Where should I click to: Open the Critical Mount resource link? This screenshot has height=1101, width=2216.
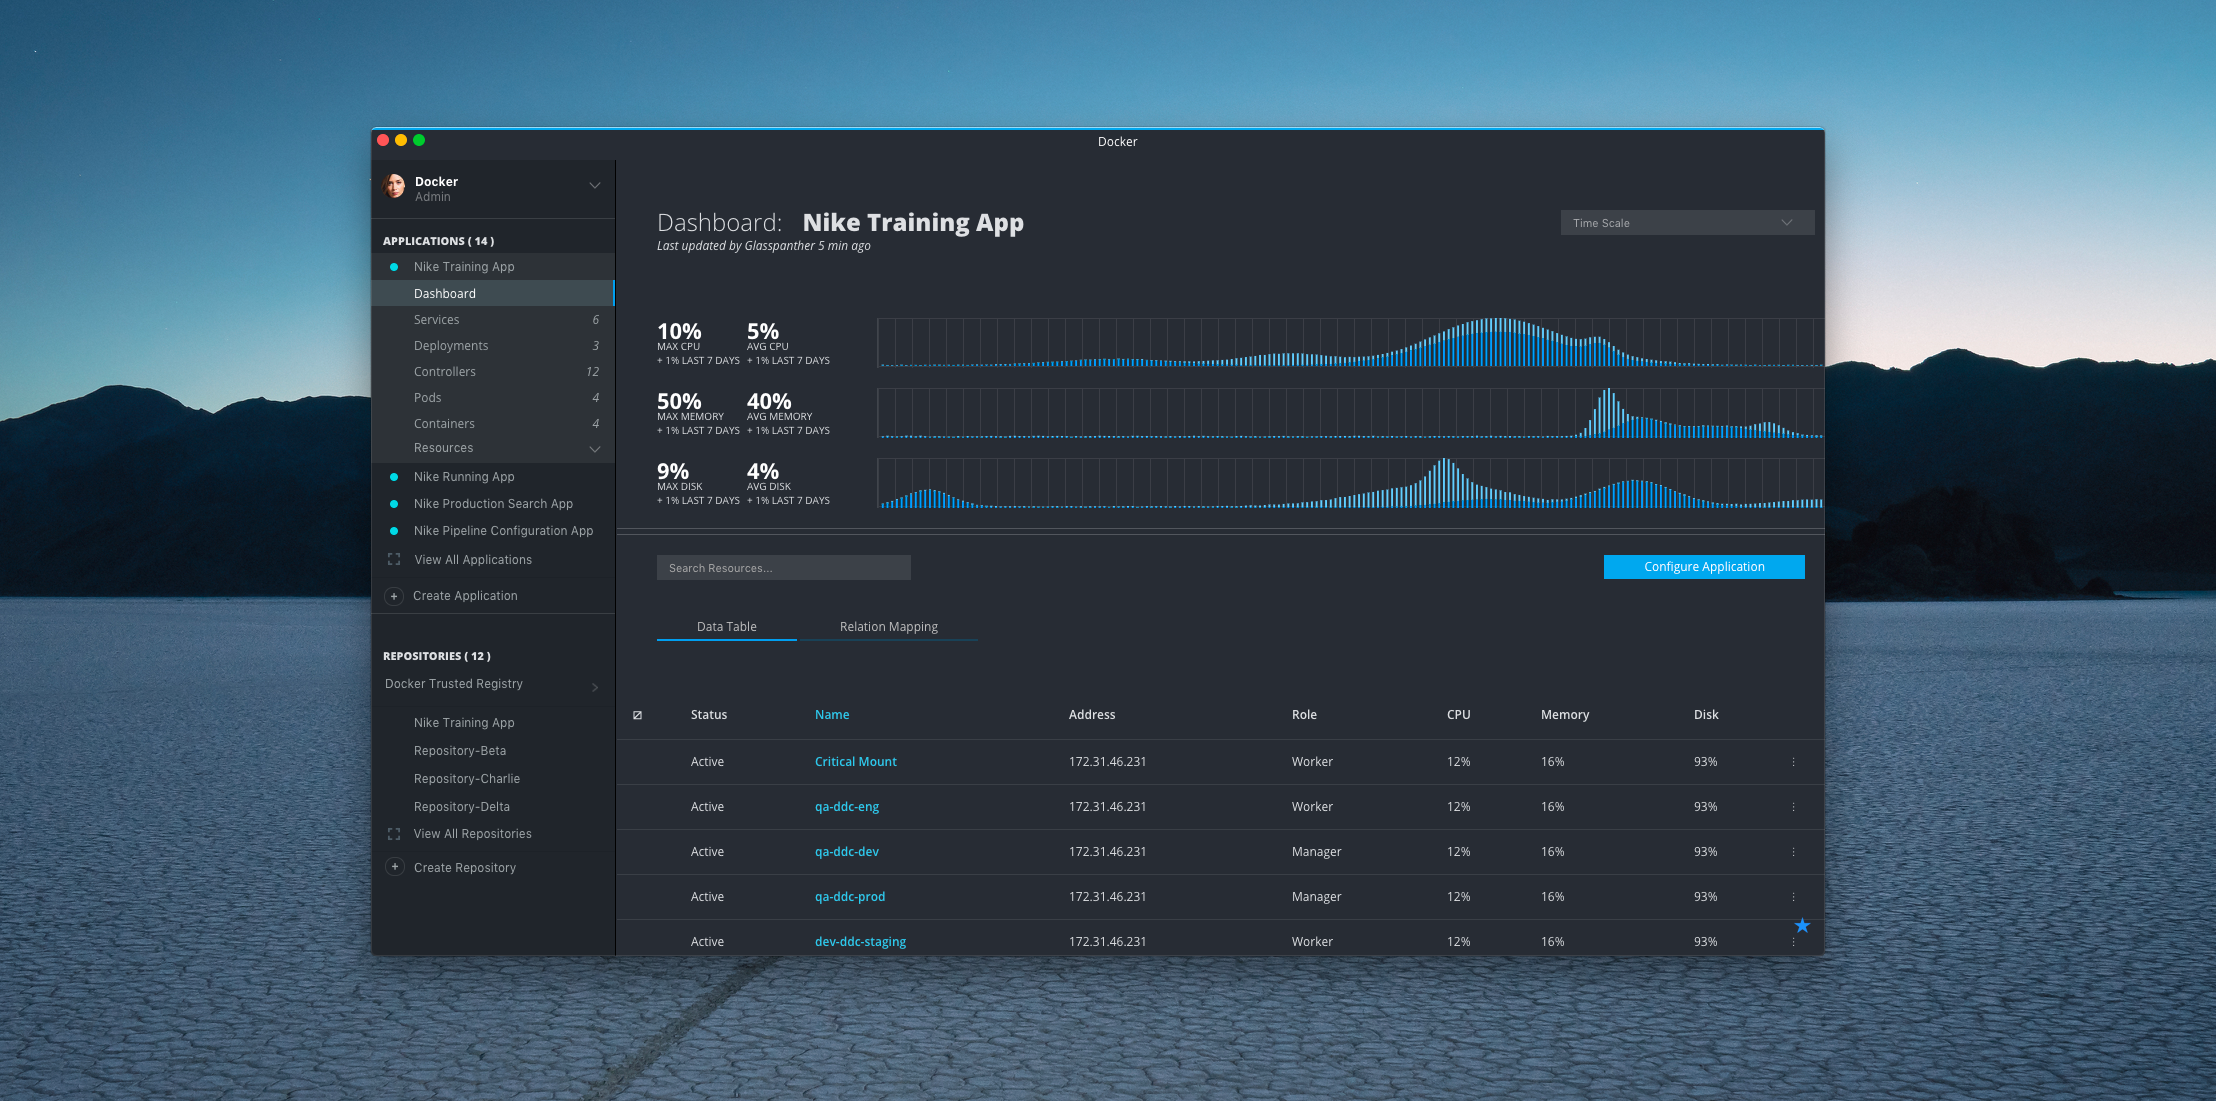coord(856,762)
